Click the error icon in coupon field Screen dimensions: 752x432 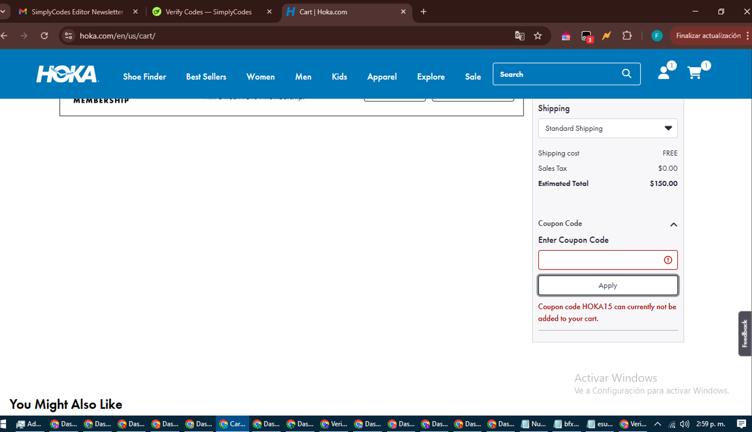coord(668,260)
